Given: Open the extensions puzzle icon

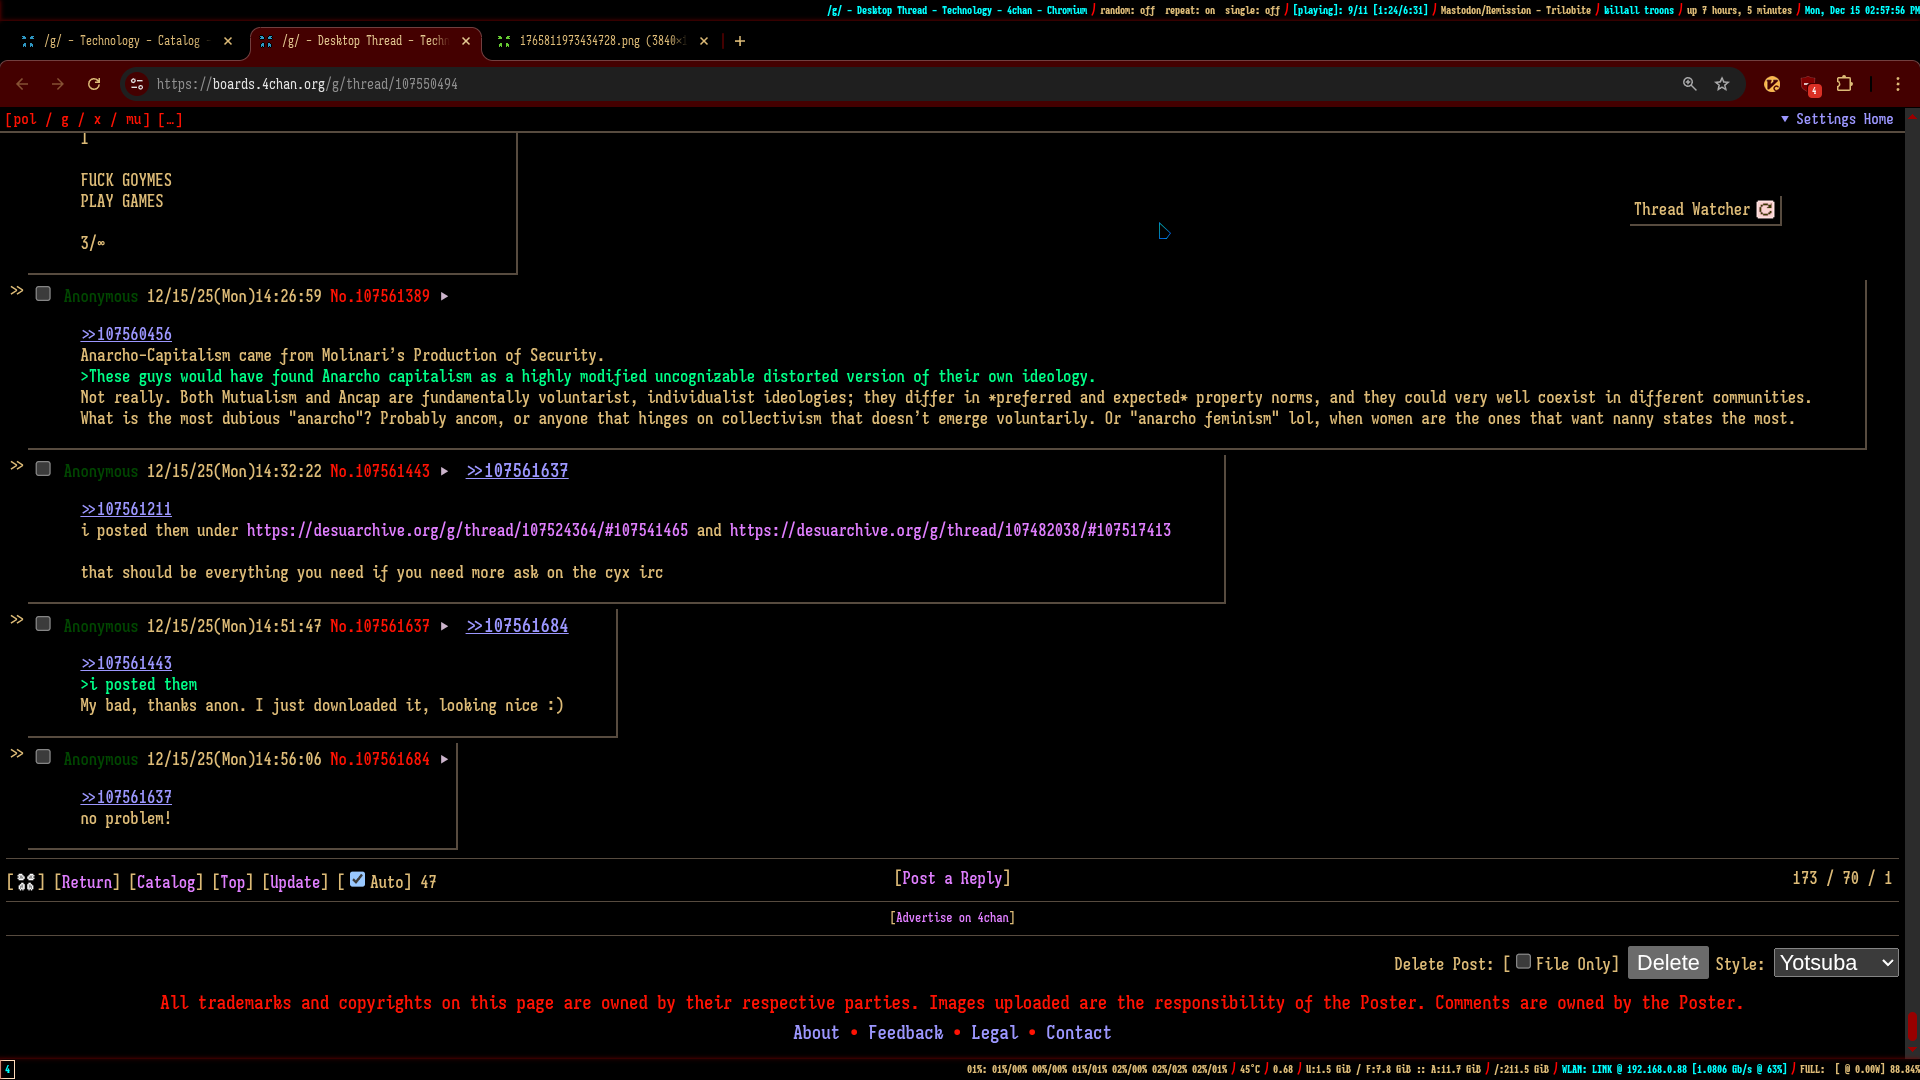Looking at the screenshot, I should (1845, 84).
